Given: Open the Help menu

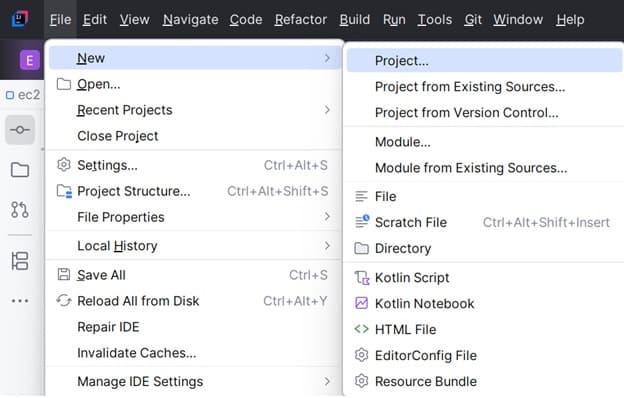Looking at the screenshot, I should (x=570, y=20).
